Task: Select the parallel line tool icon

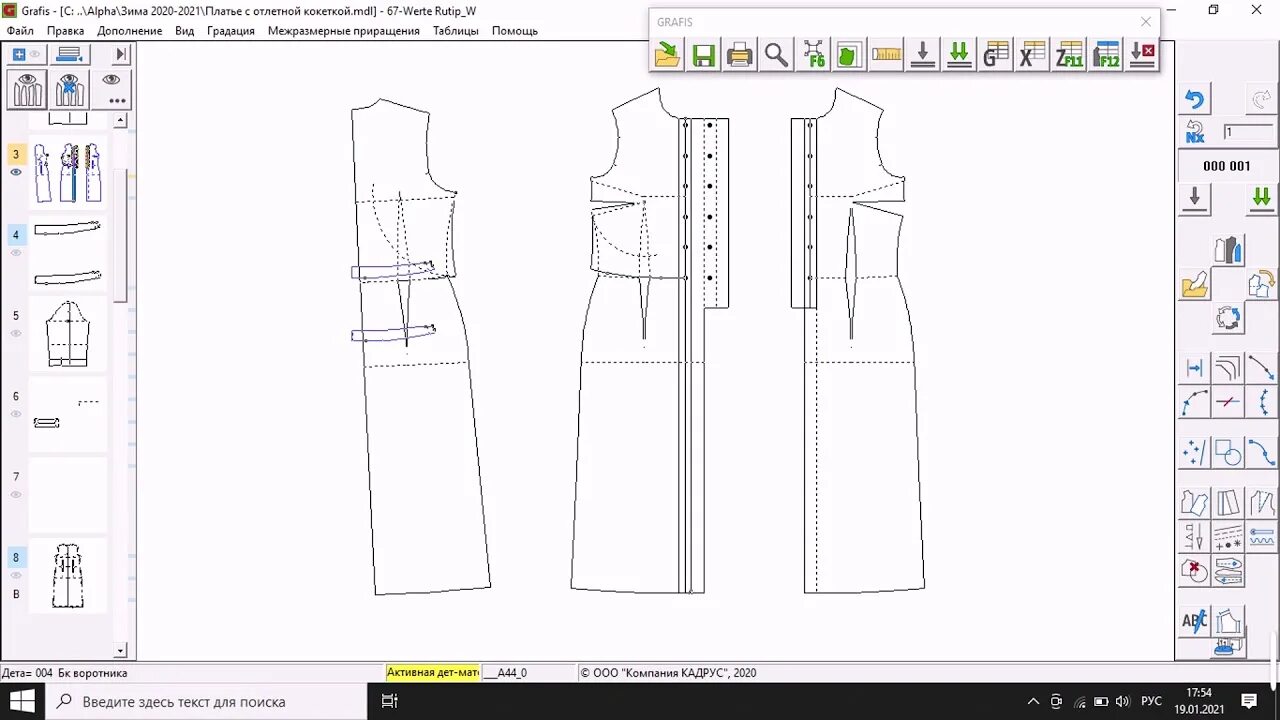Action: tap(1195, 368)
